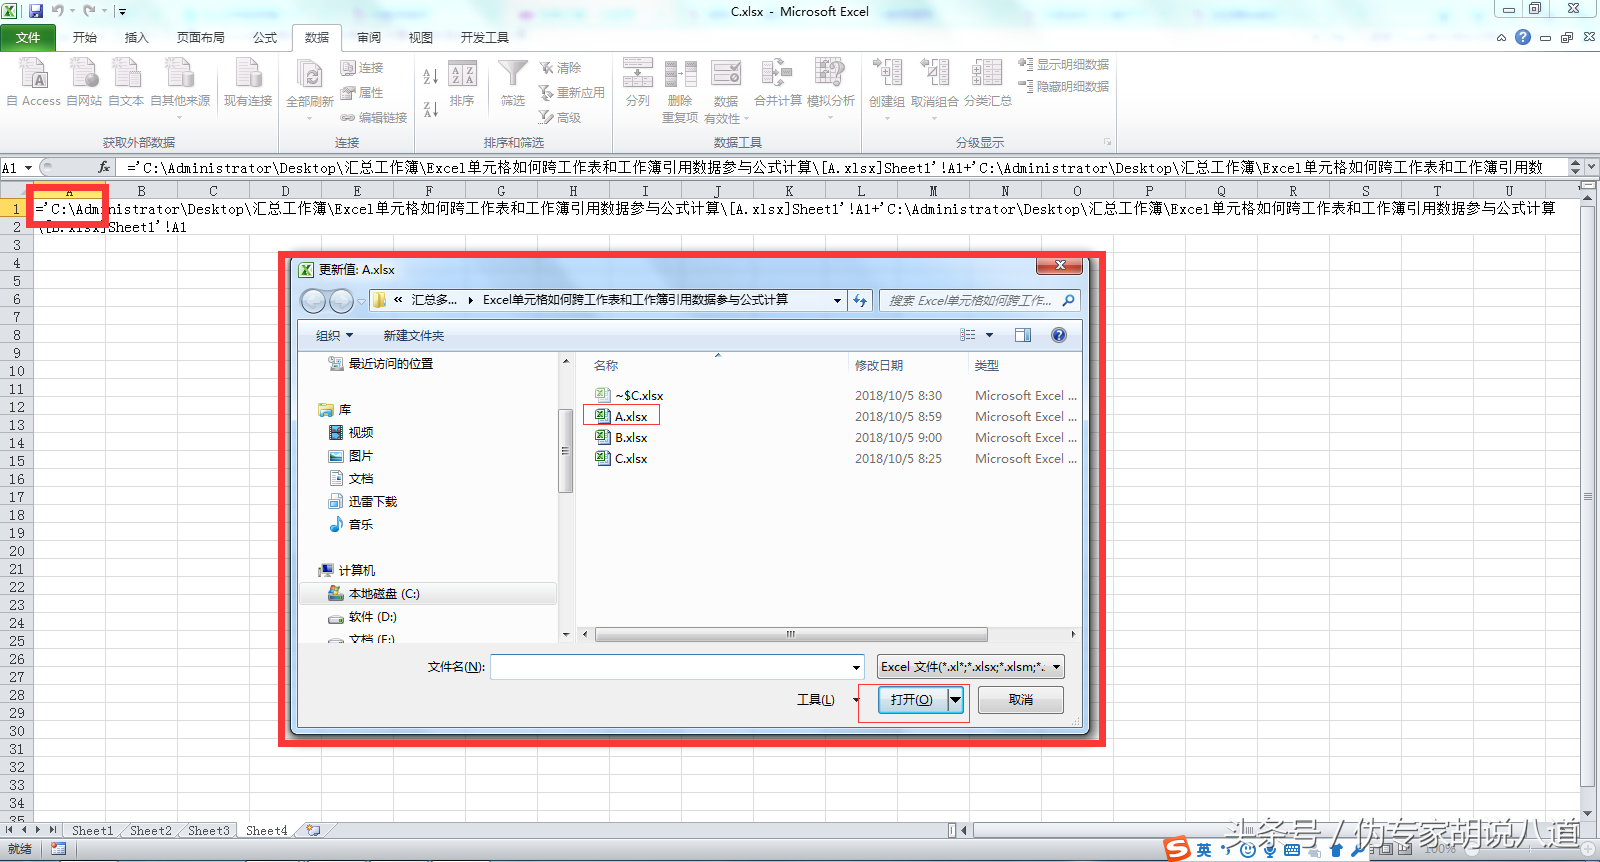Open the address path dropdown in dialog

837,300
